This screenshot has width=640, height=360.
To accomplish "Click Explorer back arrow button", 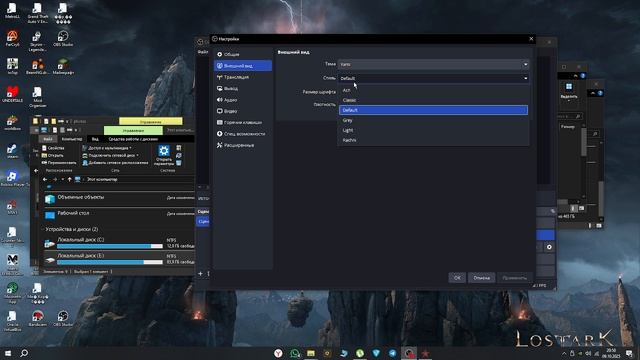I will pos(45,180).
